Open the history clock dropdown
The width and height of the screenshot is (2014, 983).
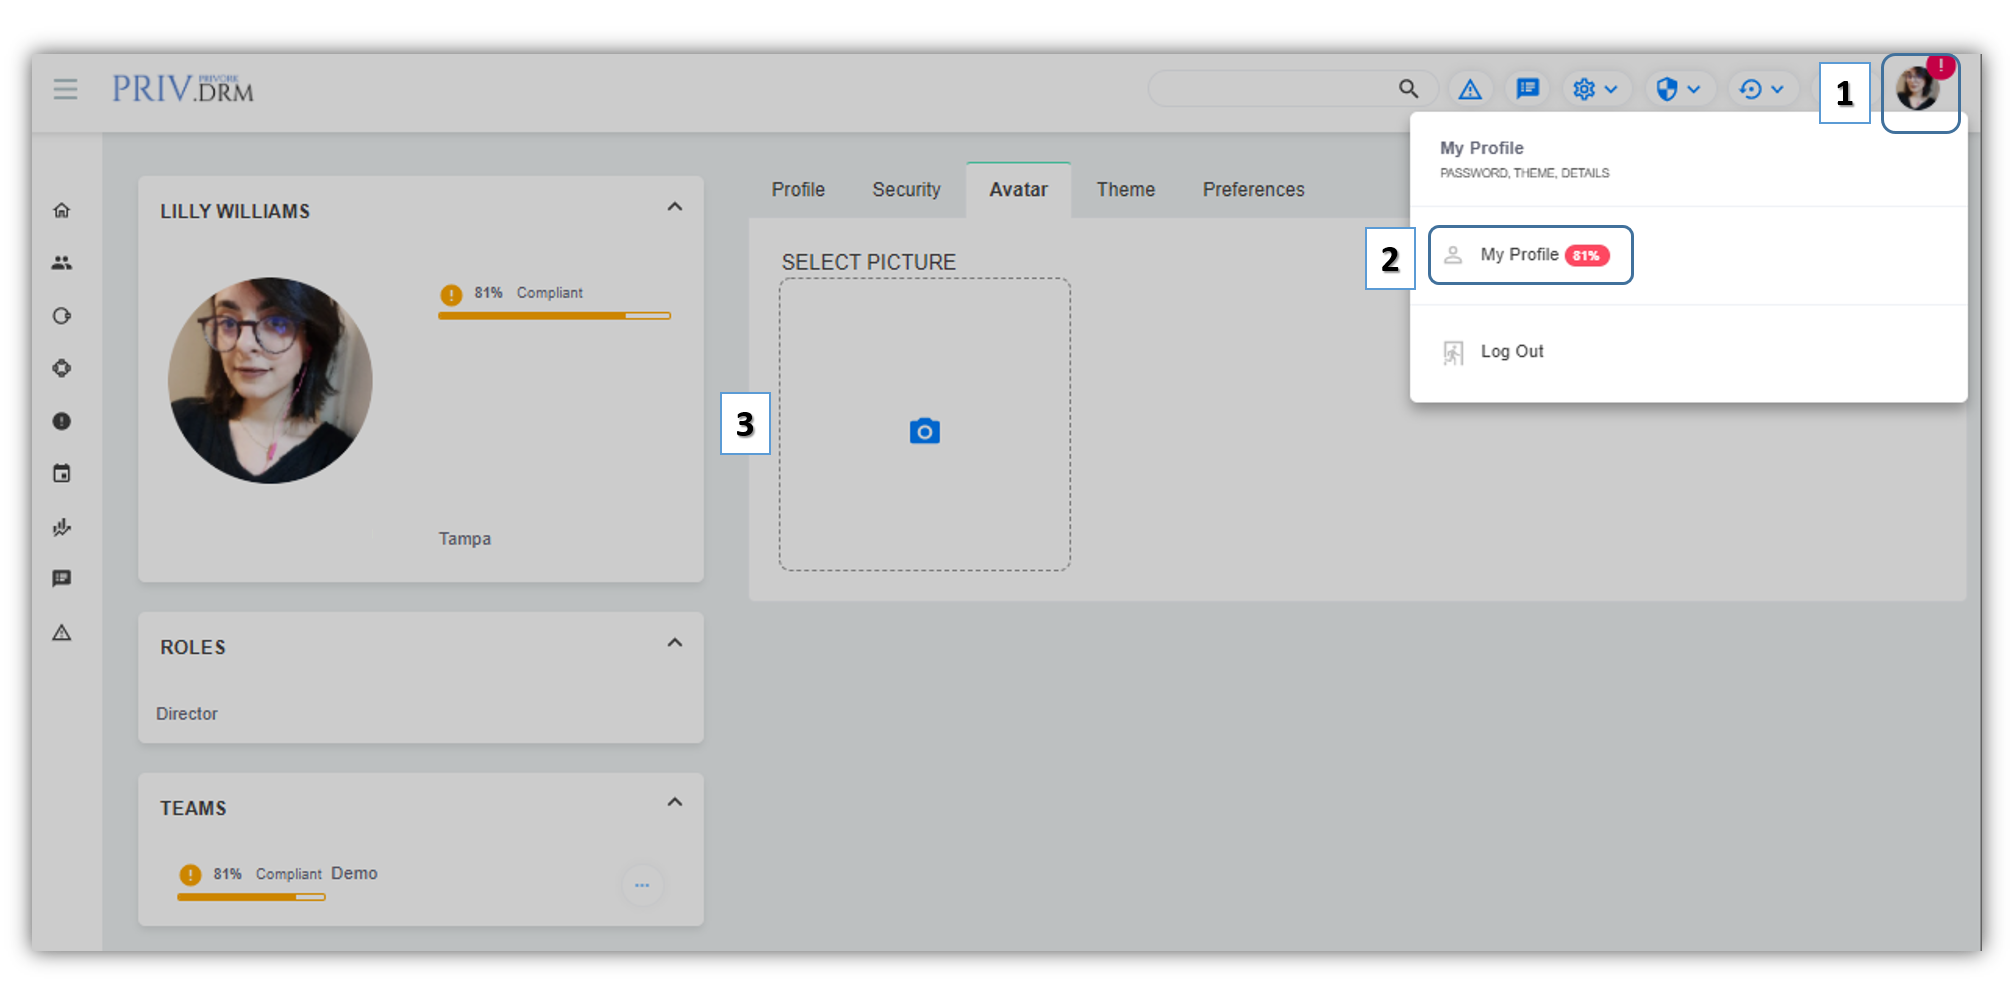[1761, 89]
